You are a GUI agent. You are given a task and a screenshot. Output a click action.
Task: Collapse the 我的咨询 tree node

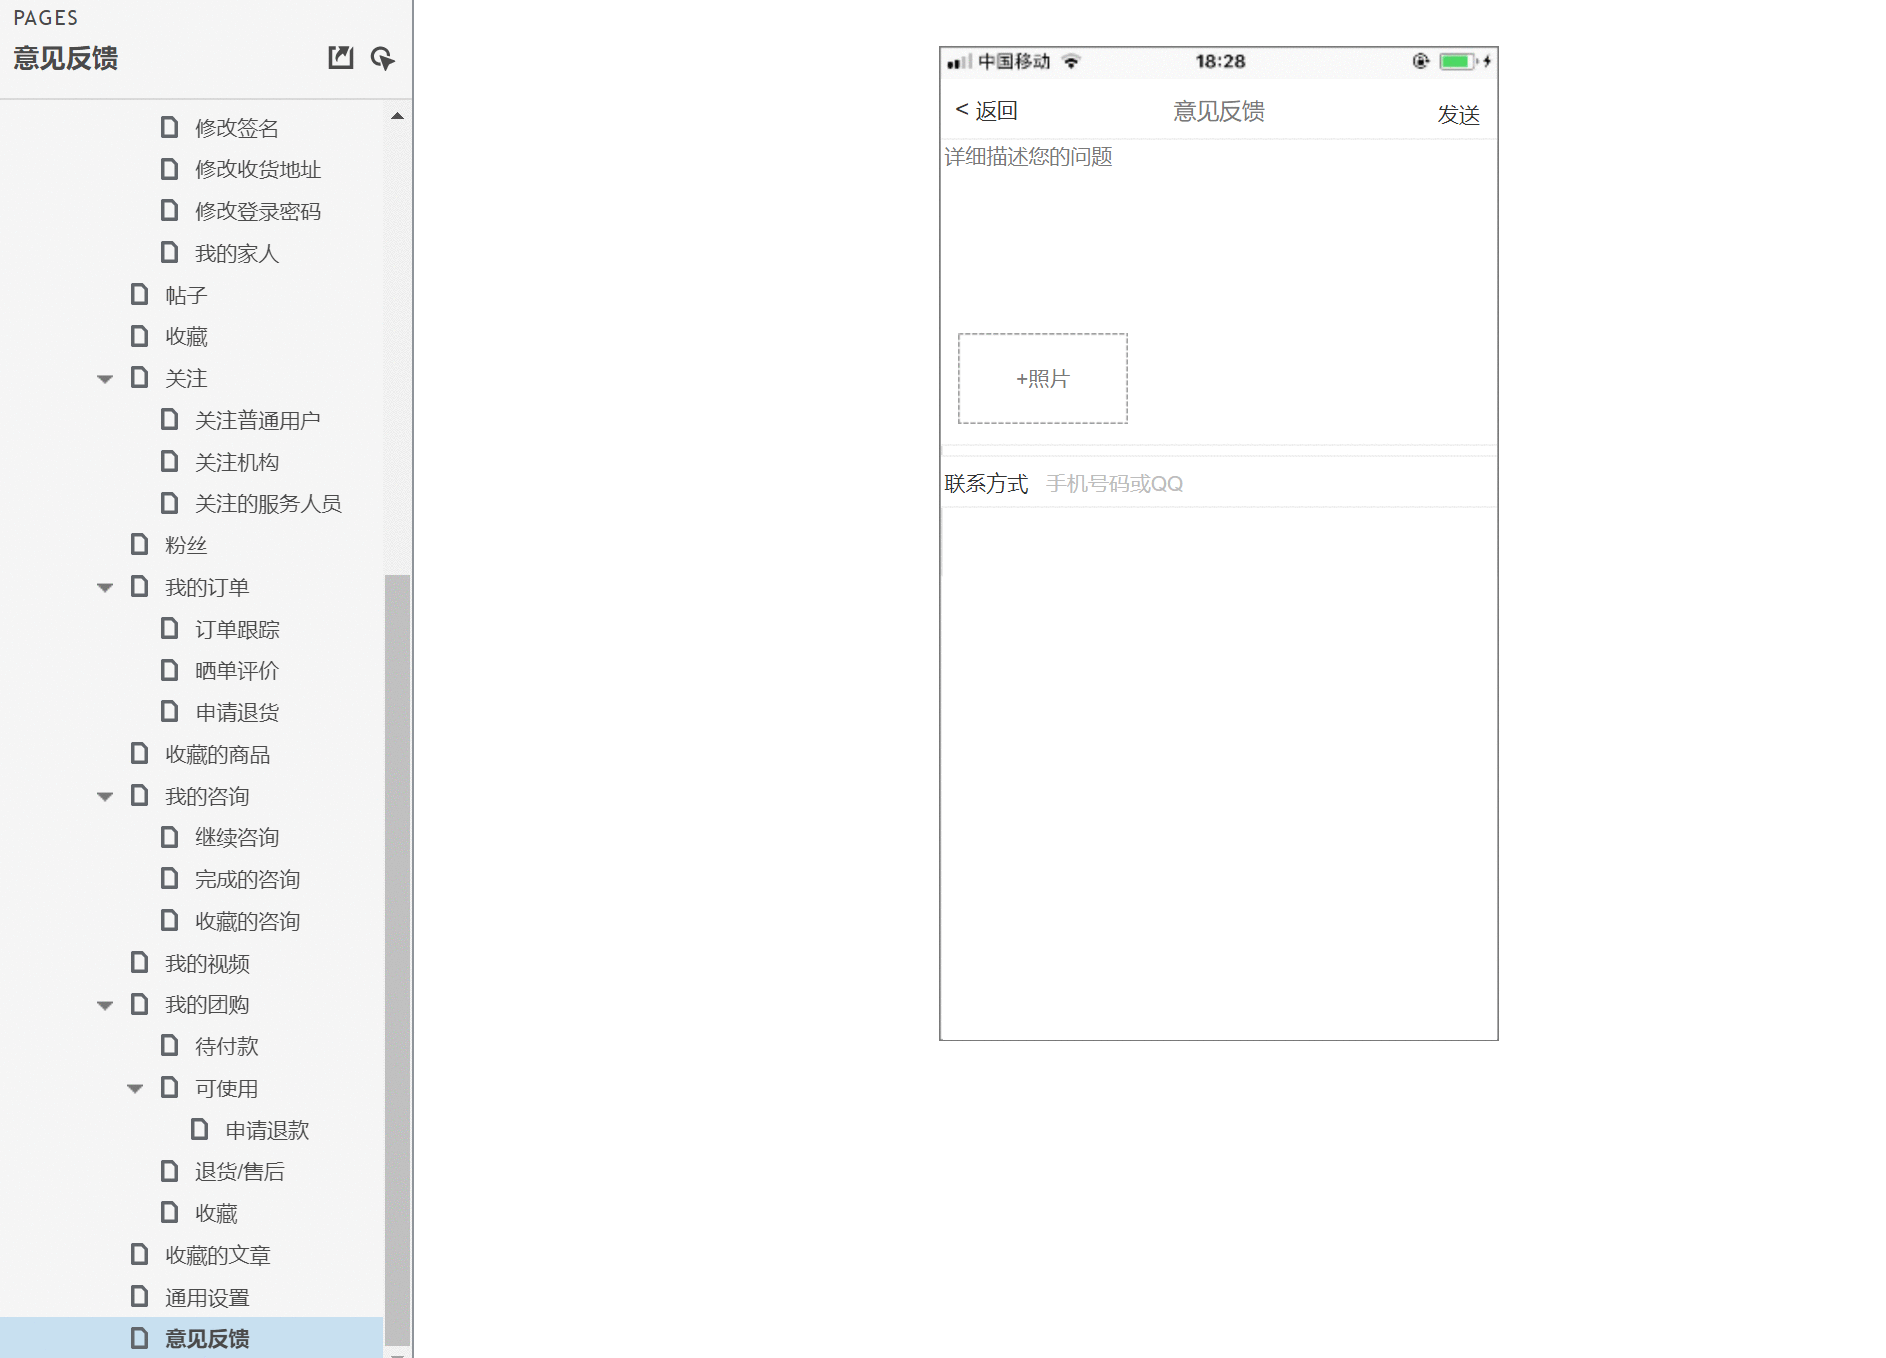(105, 797)
